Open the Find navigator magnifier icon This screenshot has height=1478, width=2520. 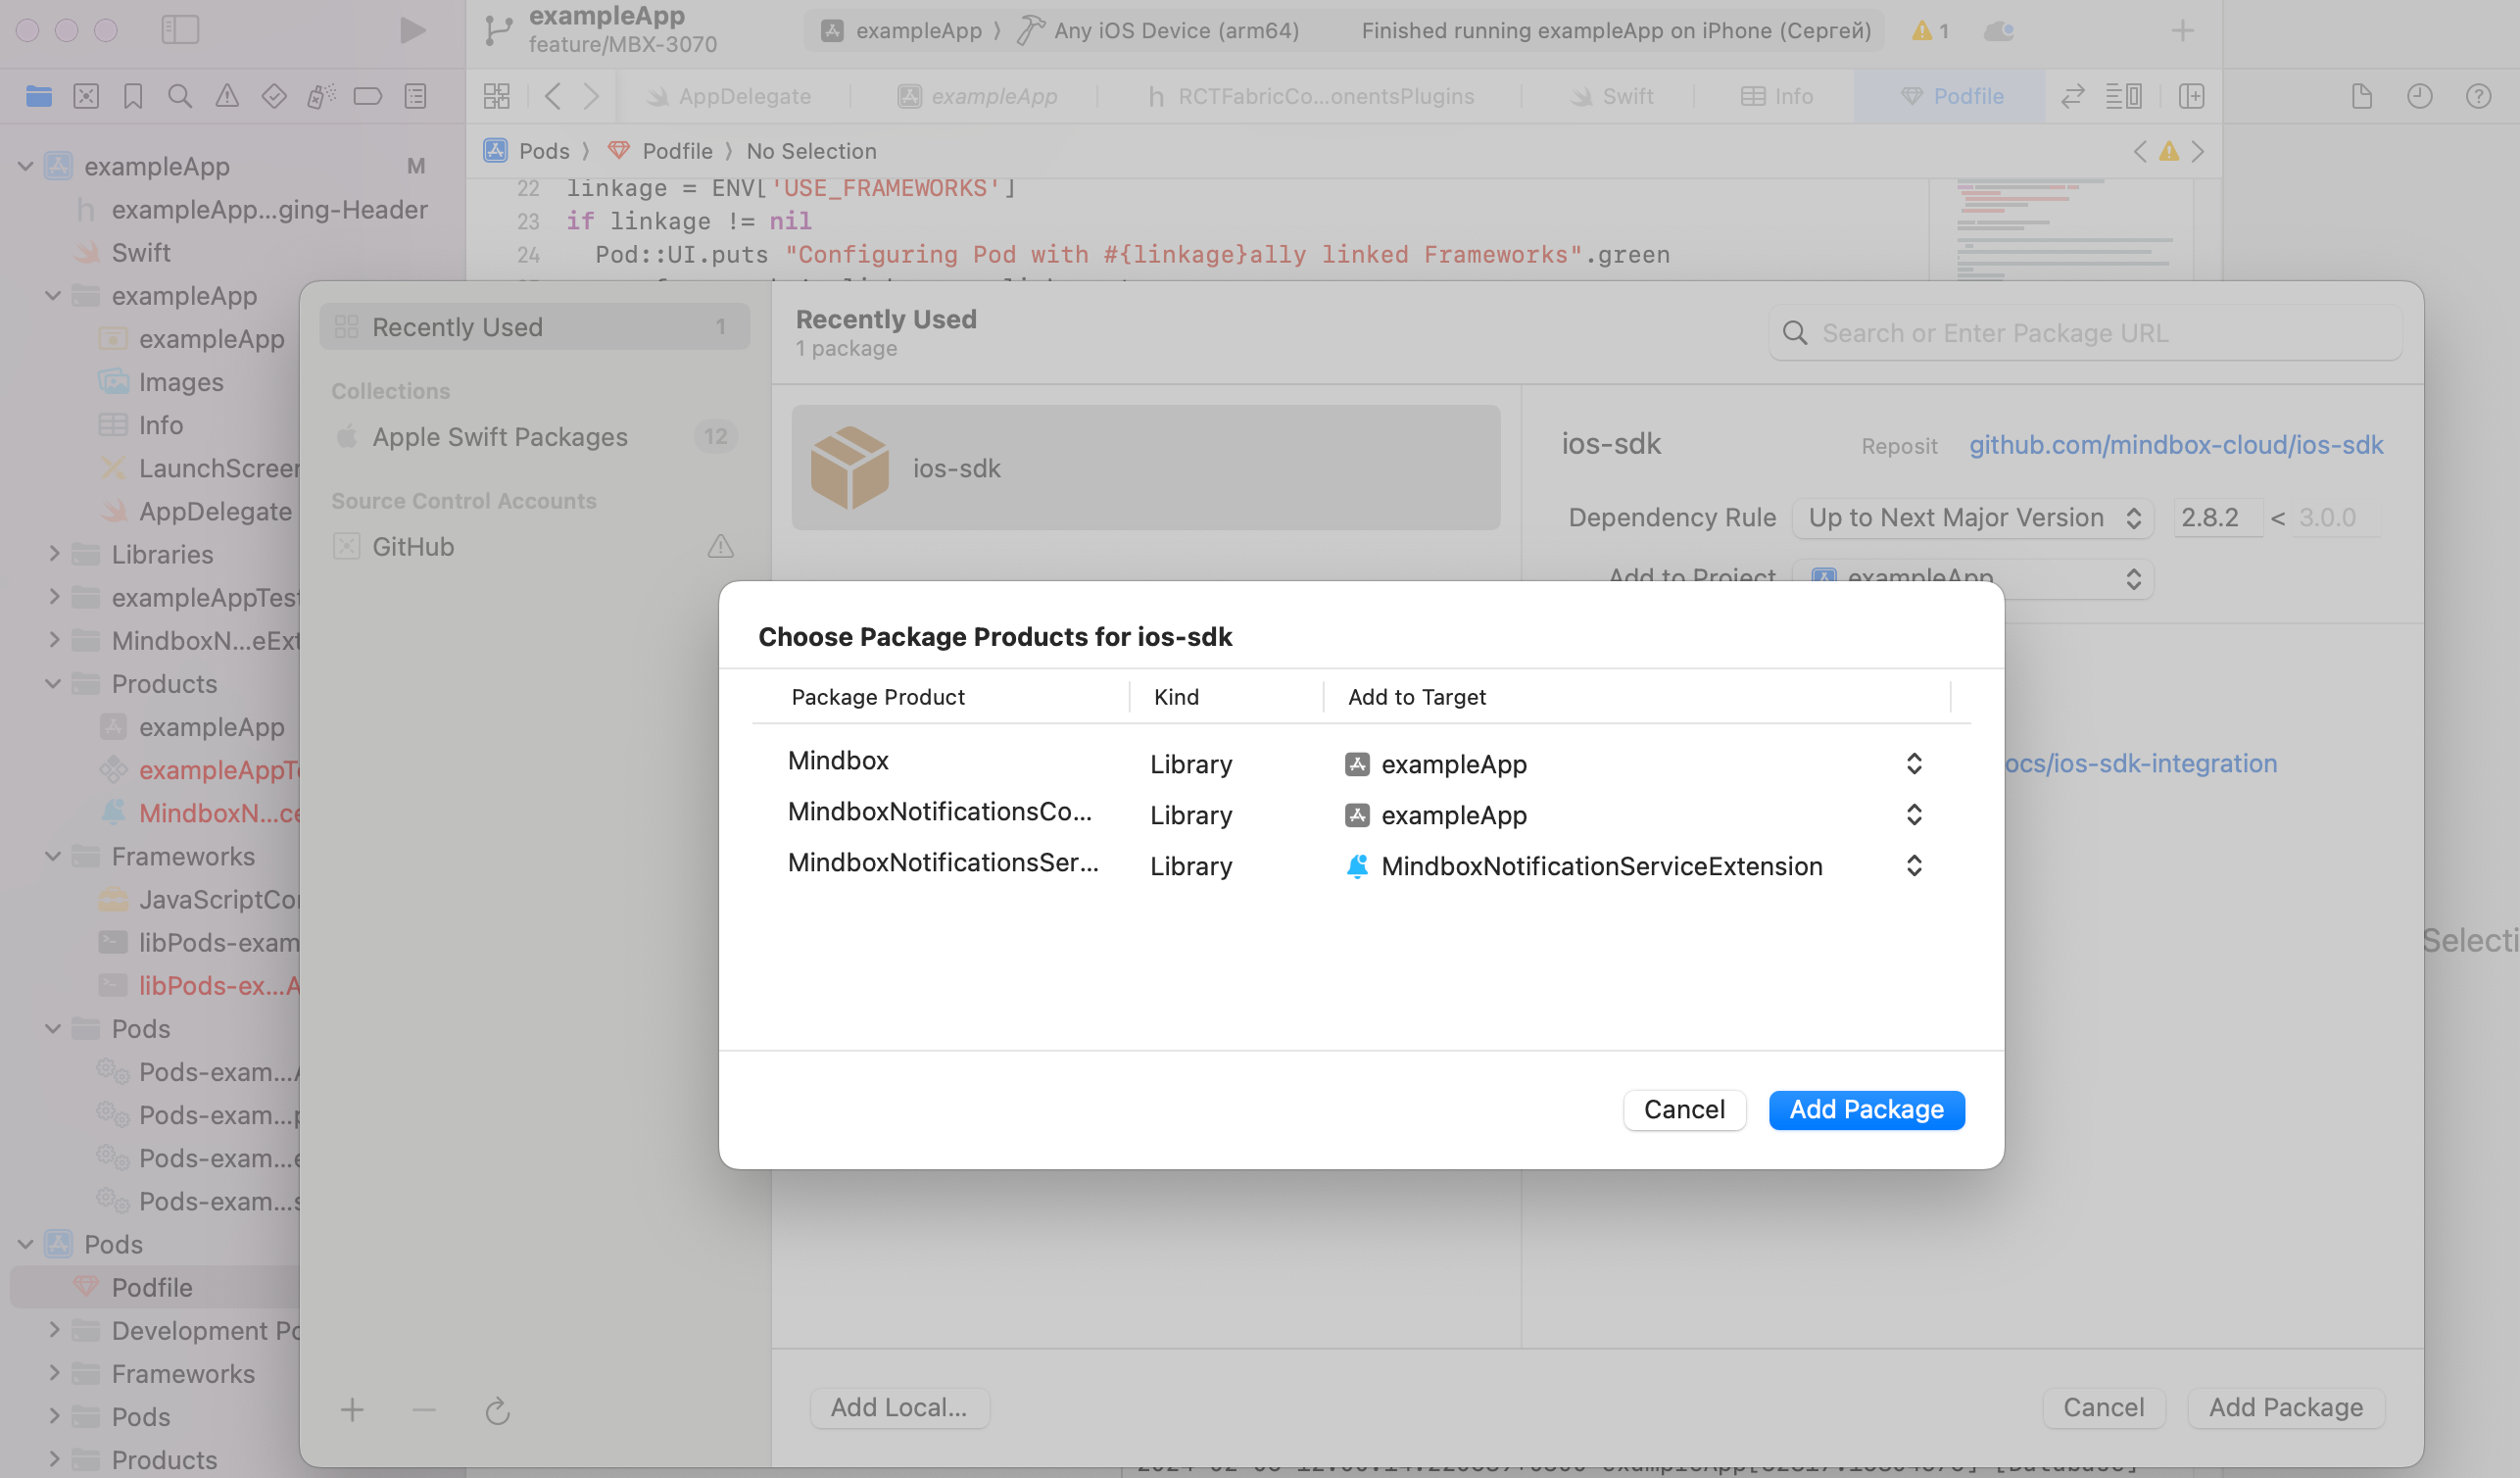point(180,96)
